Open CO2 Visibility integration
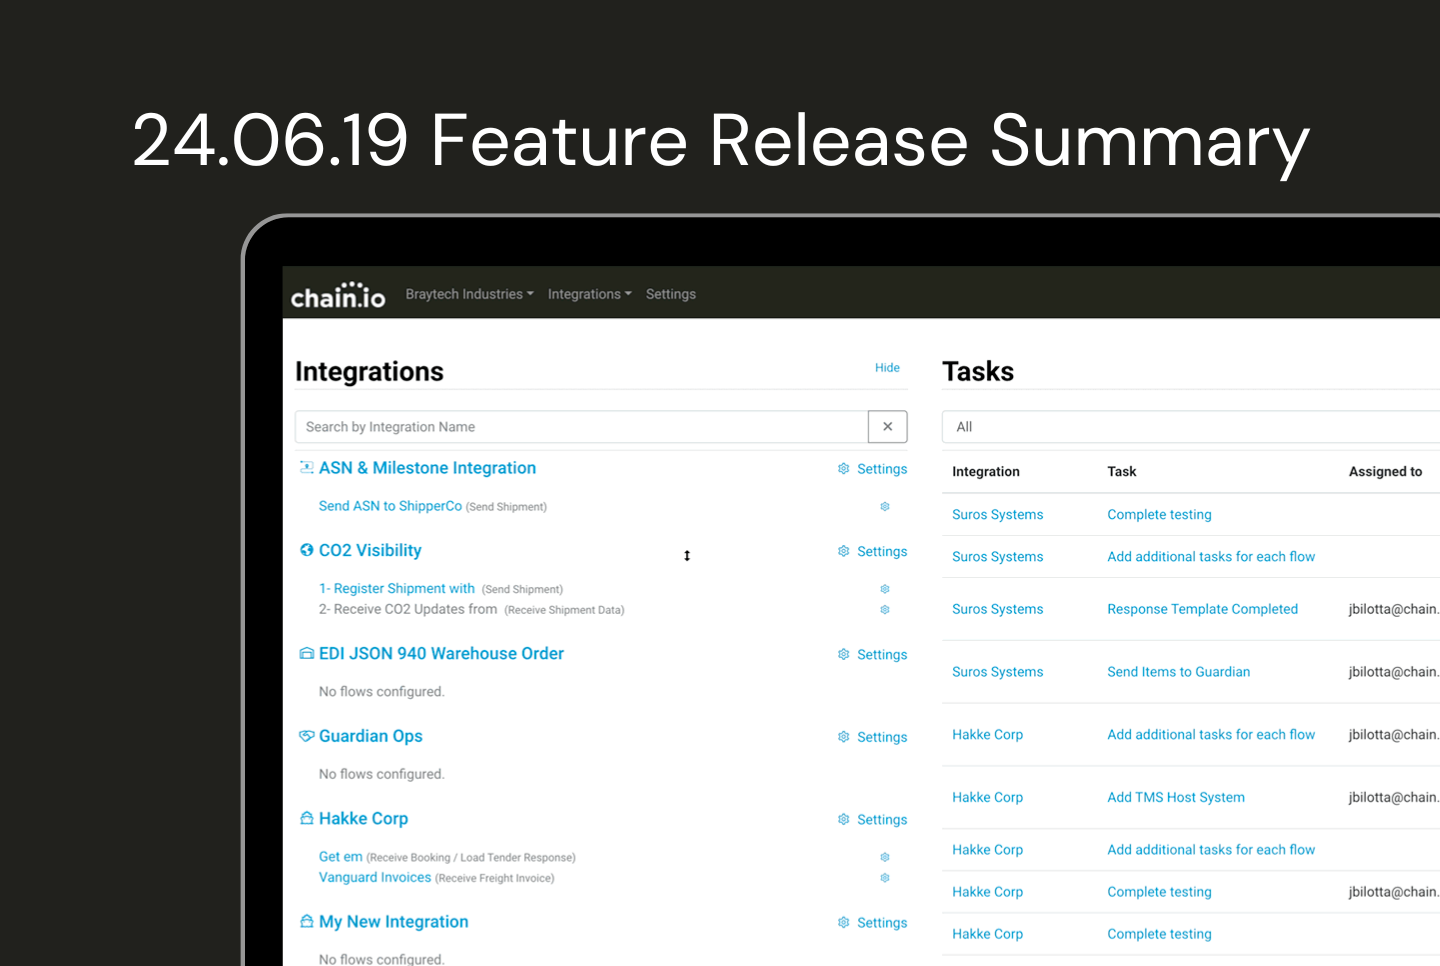Image resolution: width=1440 pixels, height=966 pixels. point(370,550)
